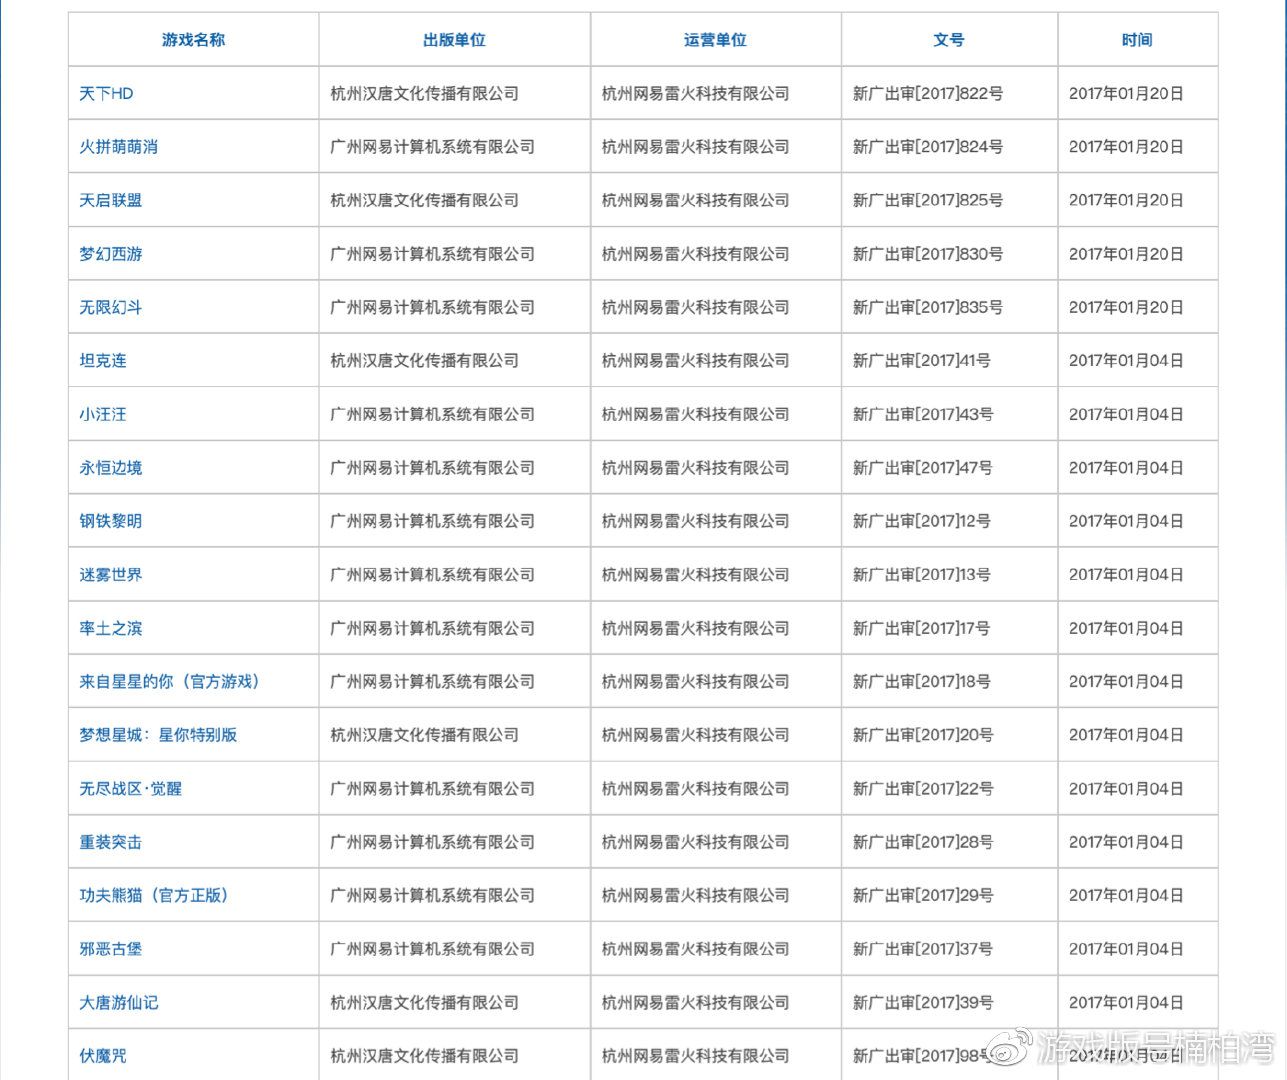Open the 永恒边境 game link
Image resolution: width=1287 pixels, height=1080 pixels.
tap(111, 468)
